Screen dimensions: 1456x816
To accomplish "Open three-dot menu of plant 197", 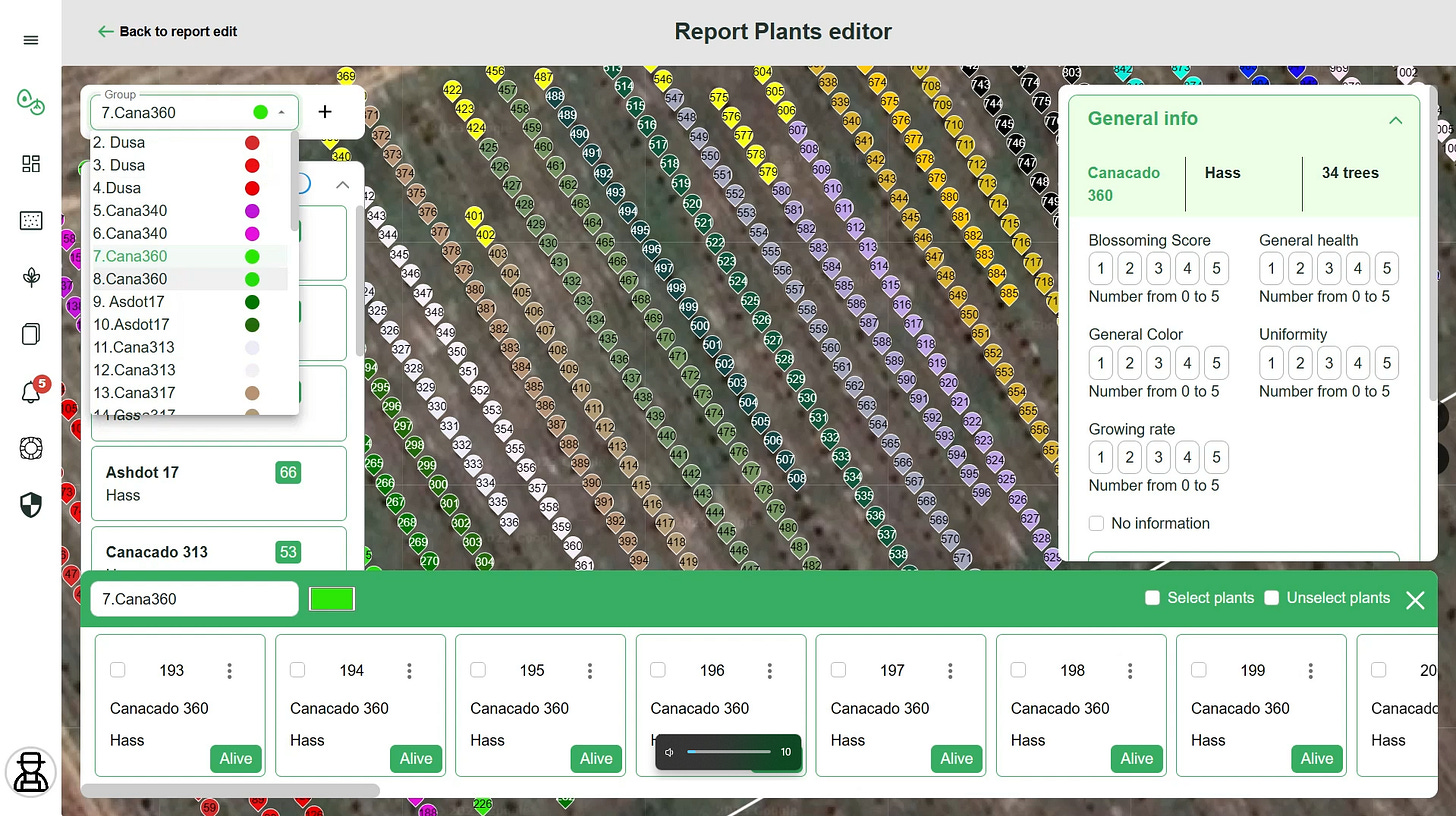I will click(x=950, y=670).
